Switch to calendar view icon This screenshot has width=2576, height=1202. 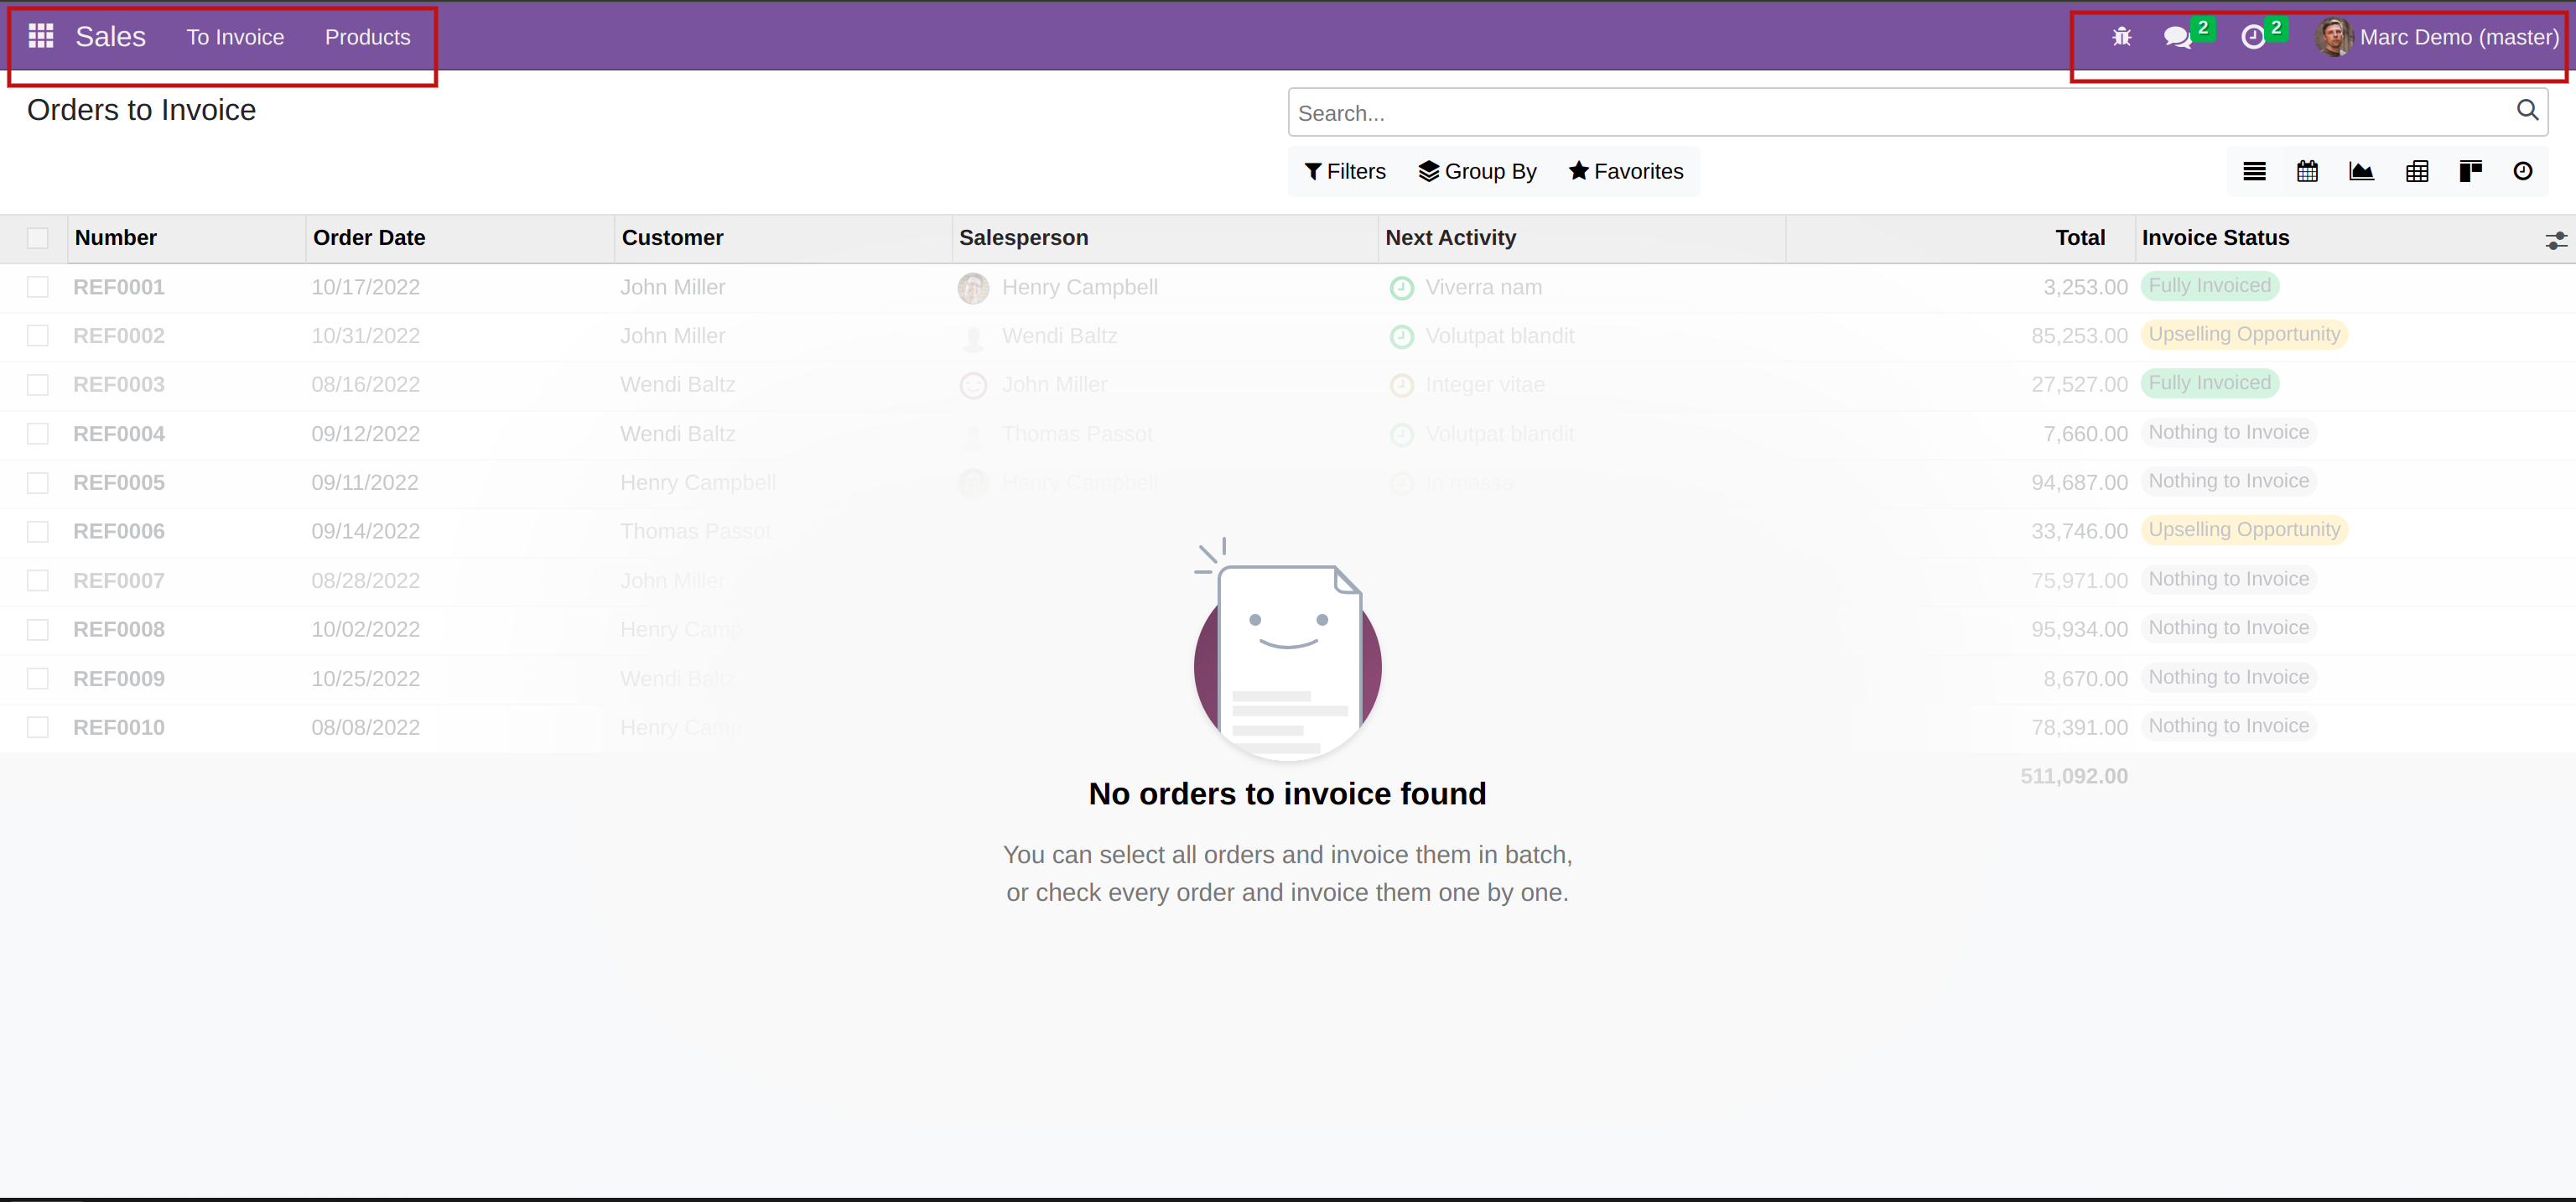(x=2307, y=172)
